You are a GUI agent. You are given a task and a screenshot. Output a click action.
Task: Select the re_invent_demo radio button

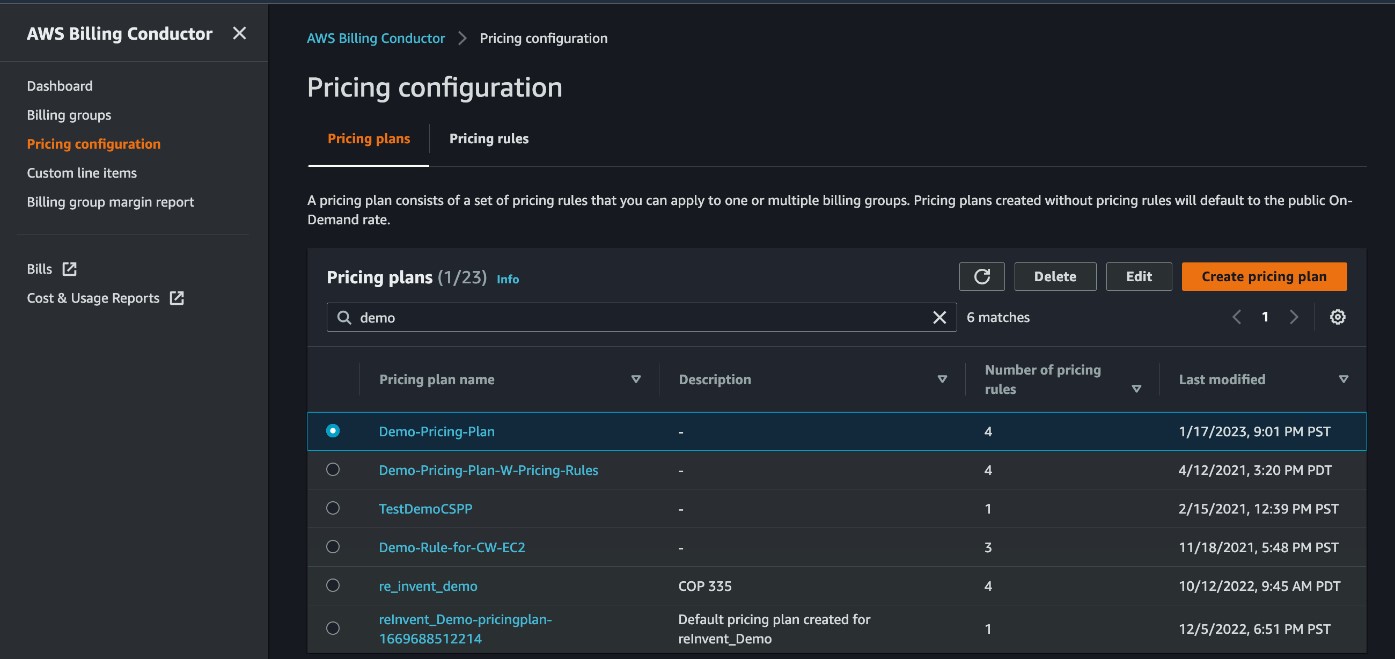point(333,585)
